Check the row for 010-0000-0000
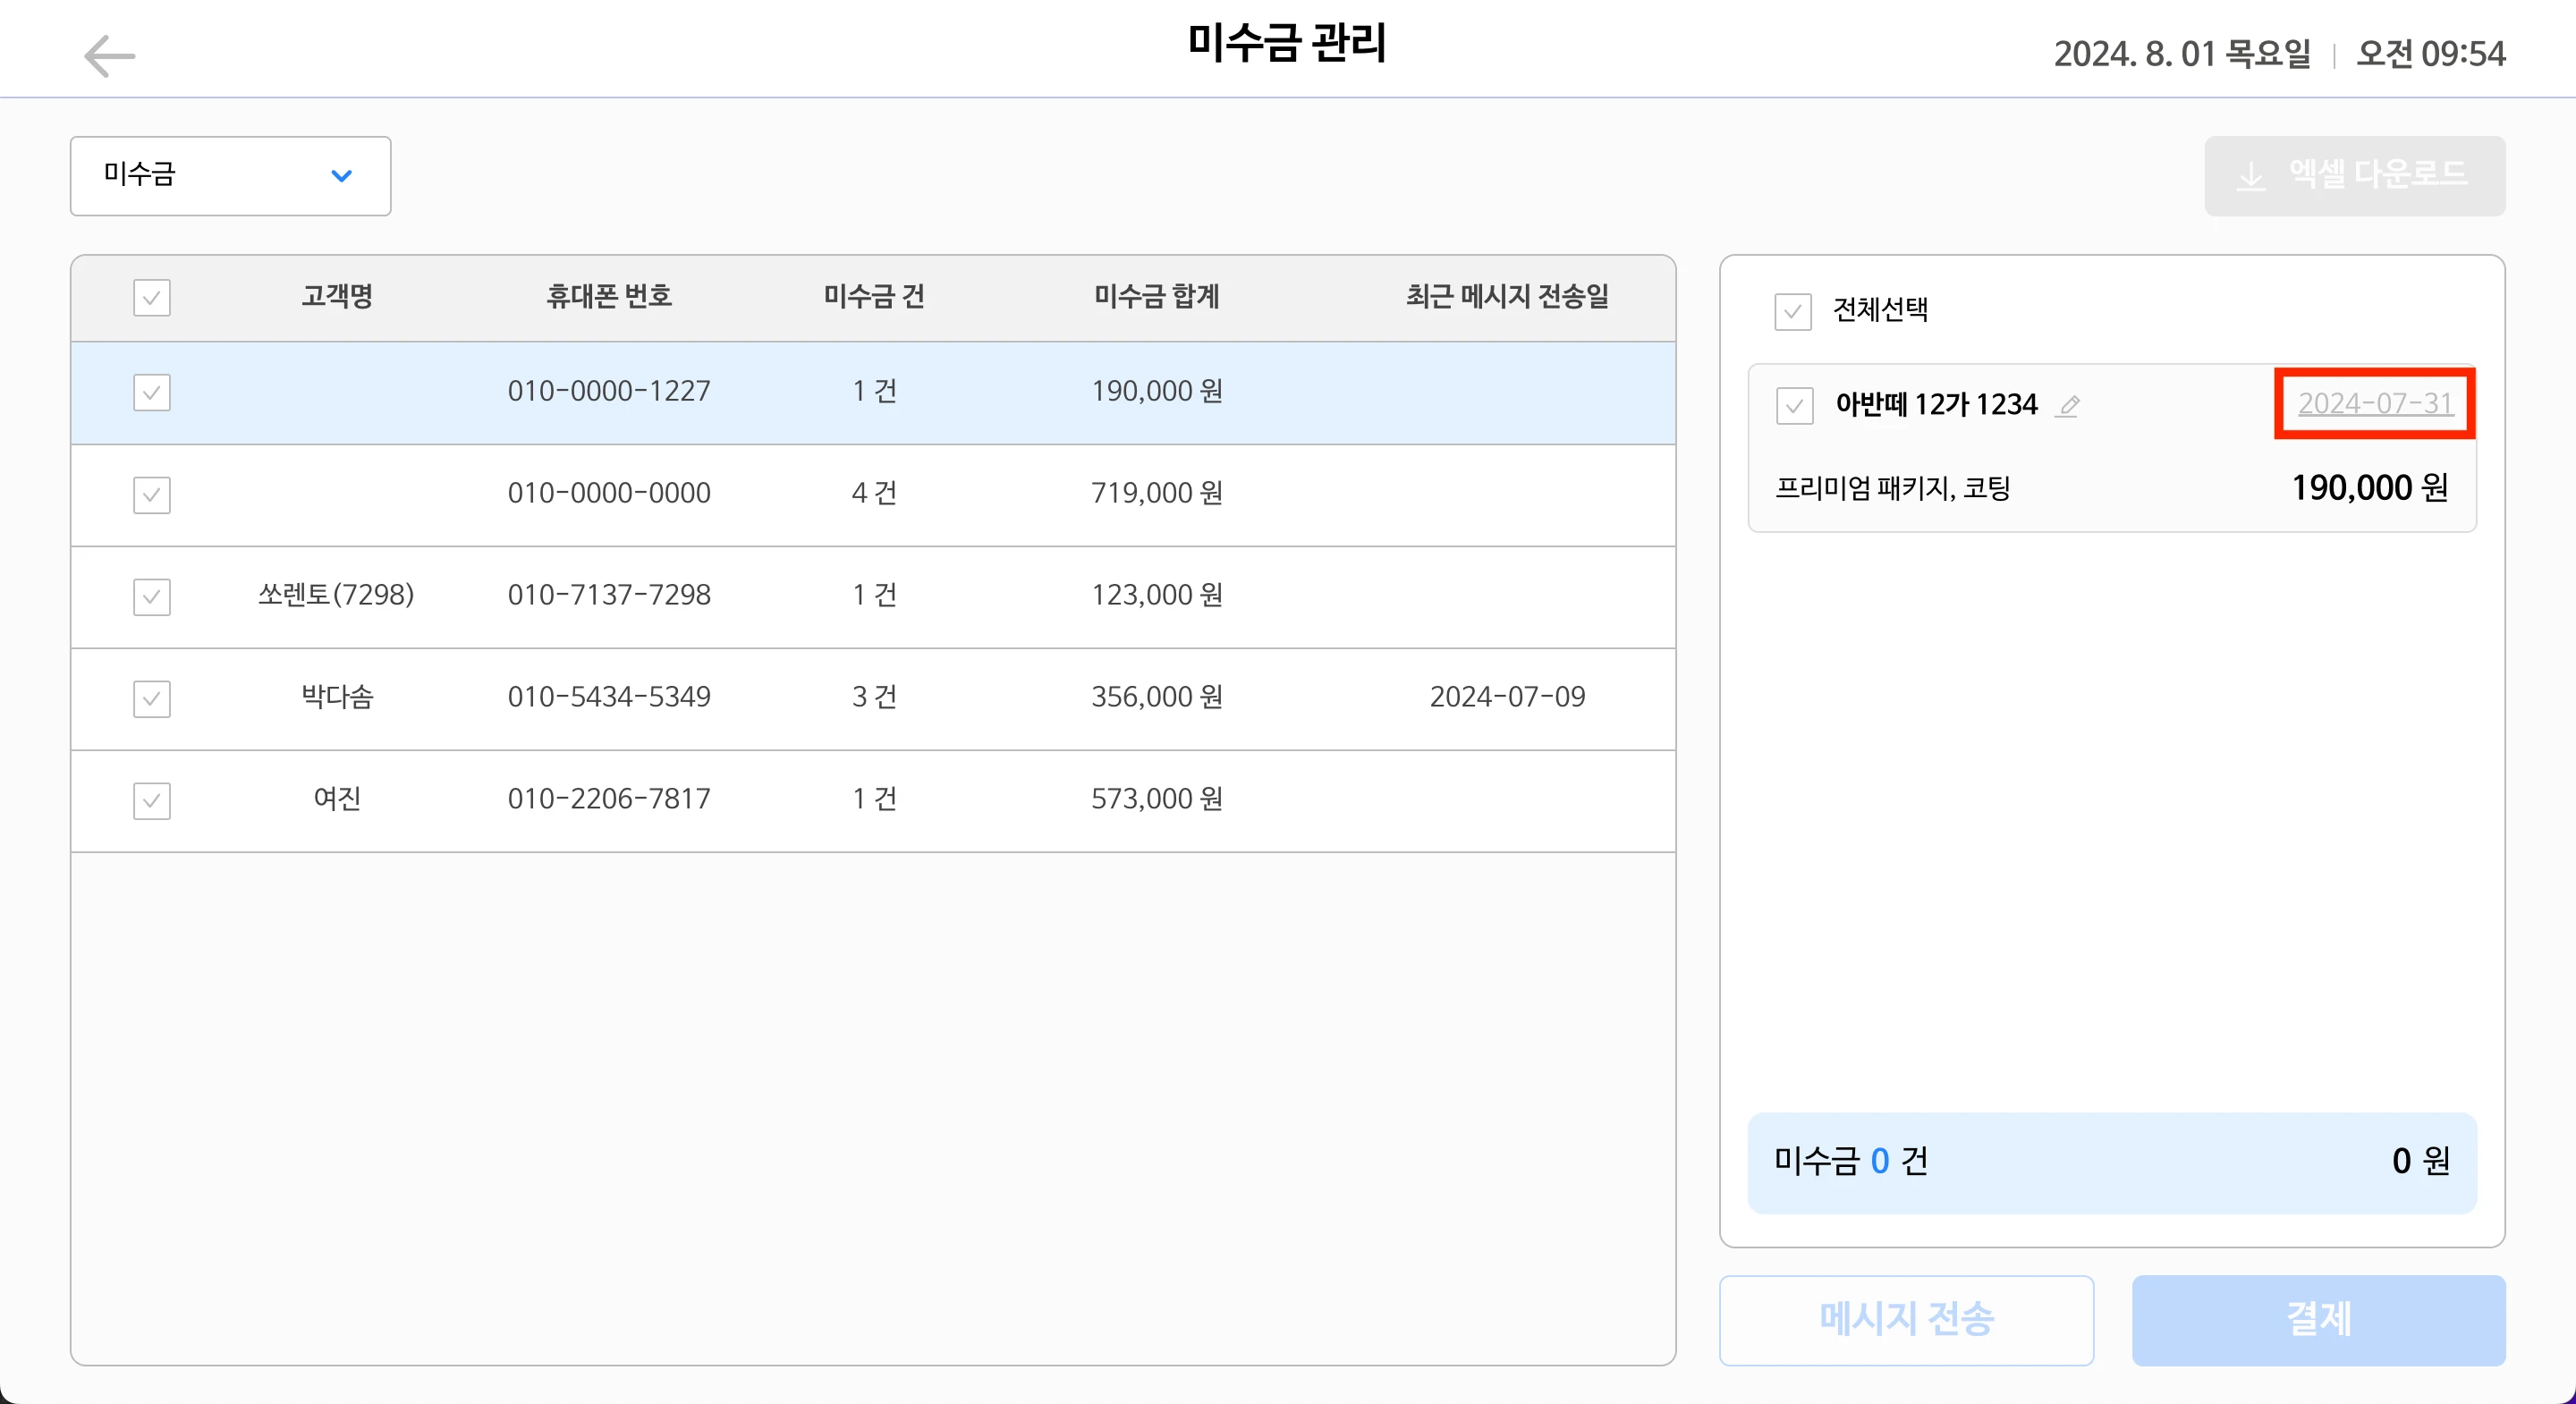Screen dimensions: 2576x1404 pos(152,495)
